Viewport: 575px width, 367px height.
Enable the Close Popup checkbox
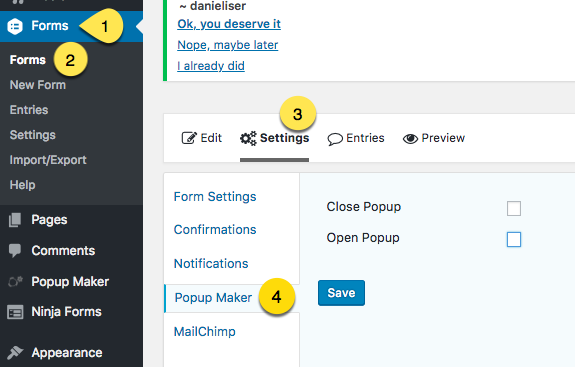tap(514, 209)
